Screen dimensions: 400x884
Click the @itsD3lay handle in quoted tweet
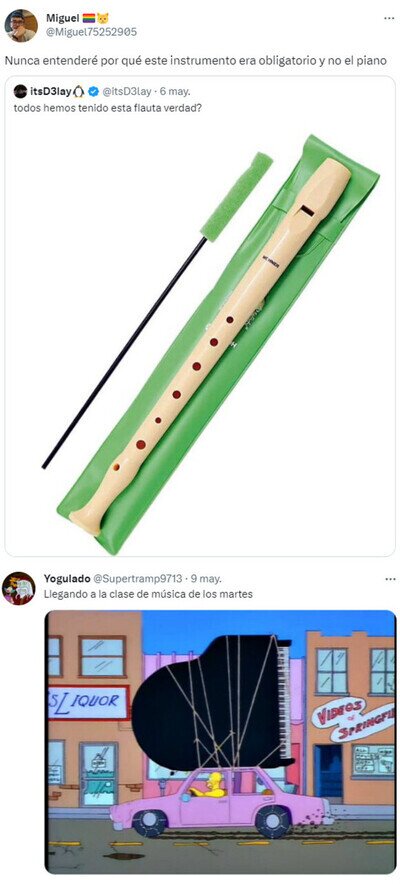(127, 92)
